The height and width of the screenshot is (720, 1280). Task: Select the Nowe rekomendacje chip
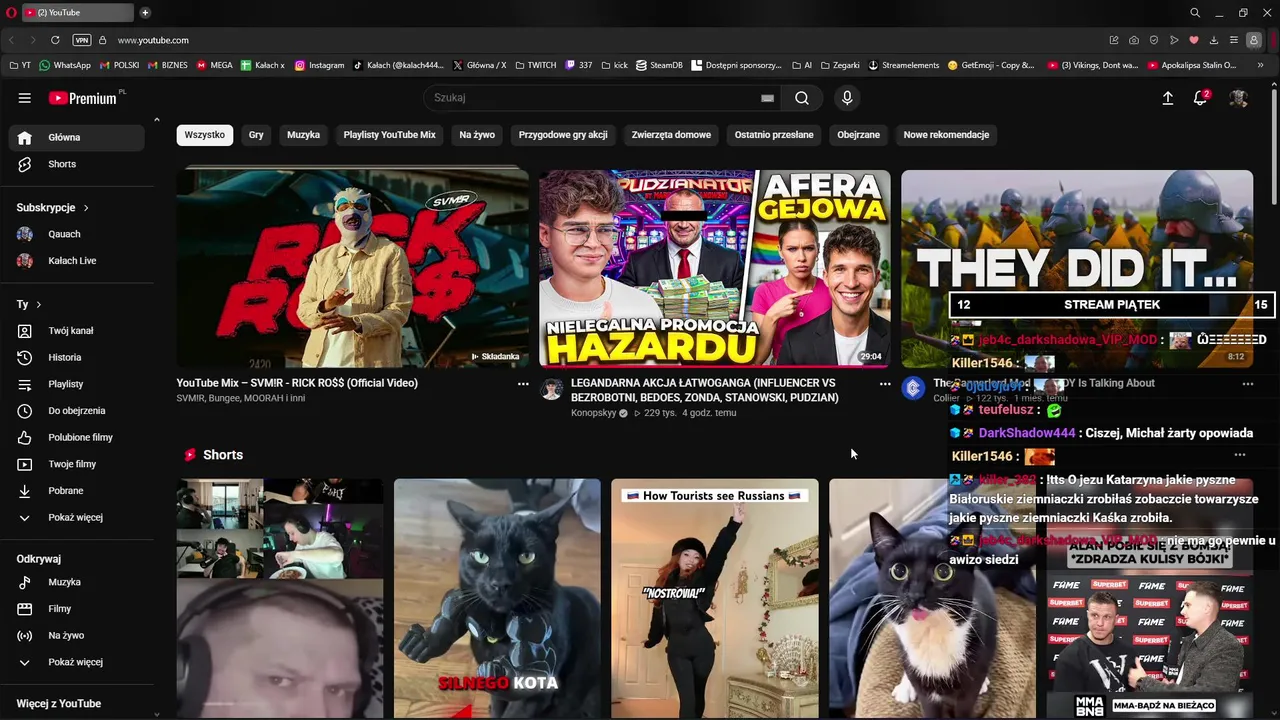tap(946, 135)
